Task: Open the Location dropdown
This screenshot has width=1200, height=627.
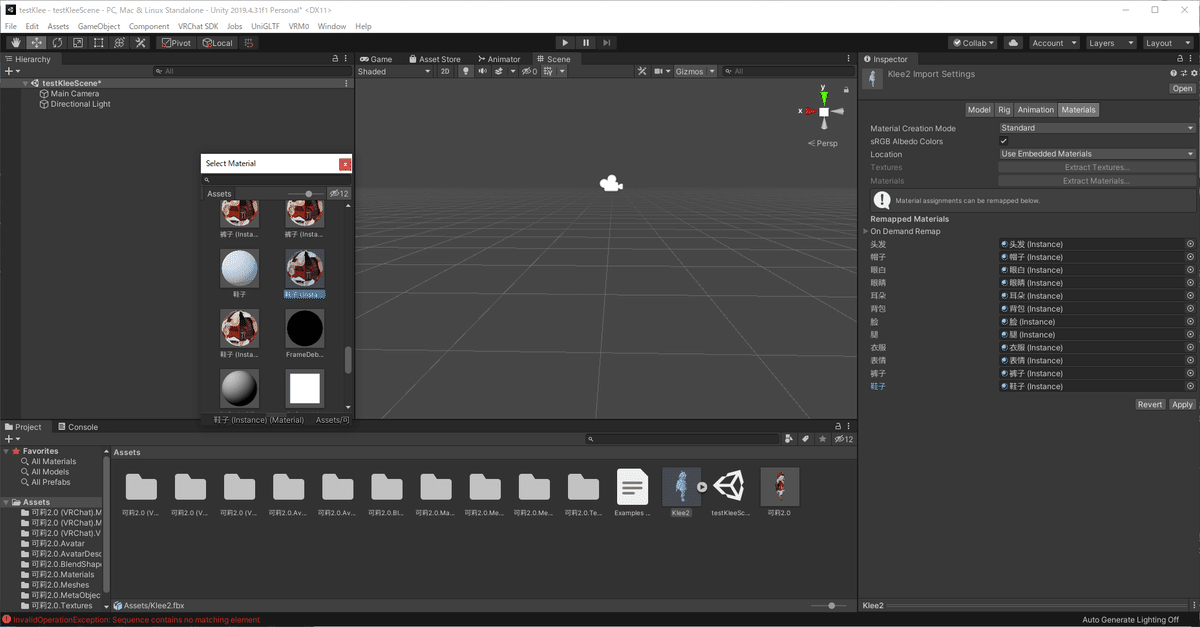Action: pyautogui.click(x=1097, y=154)
